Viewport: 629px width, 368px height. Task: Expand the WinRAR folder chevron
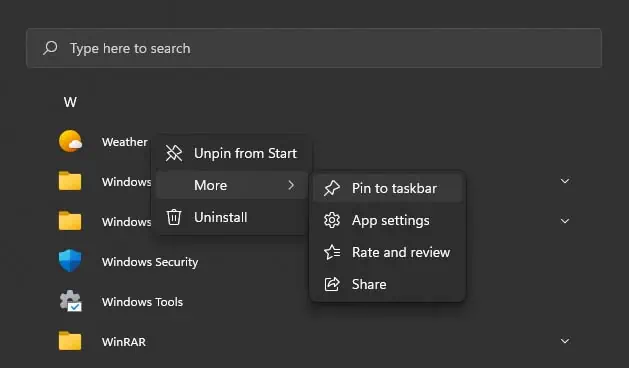point(565,341)
